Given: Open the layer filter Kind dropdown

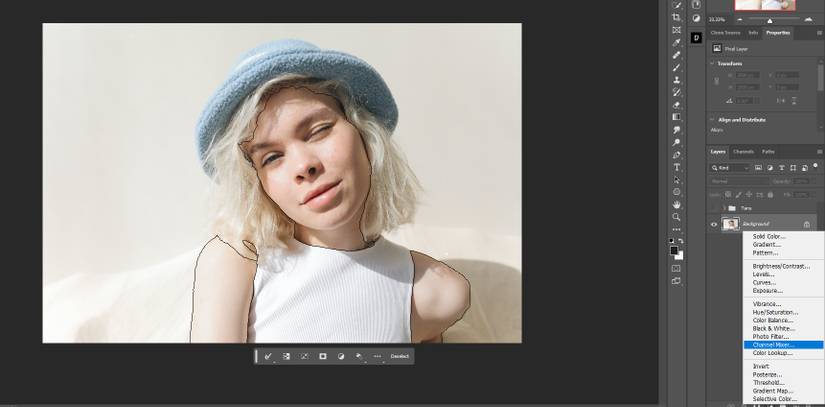Looking at the screenshot, I should (x=730, y=168).
